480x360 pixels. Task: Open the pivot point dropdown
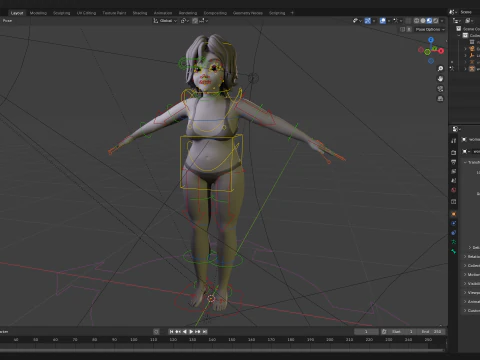[x=185, y=21]
